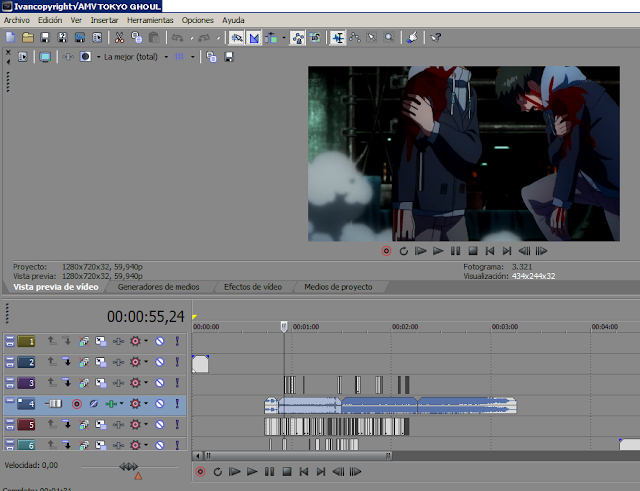640x491 pixels.
Task: Arm audio track 4 for recording
Action: point(76,404)
